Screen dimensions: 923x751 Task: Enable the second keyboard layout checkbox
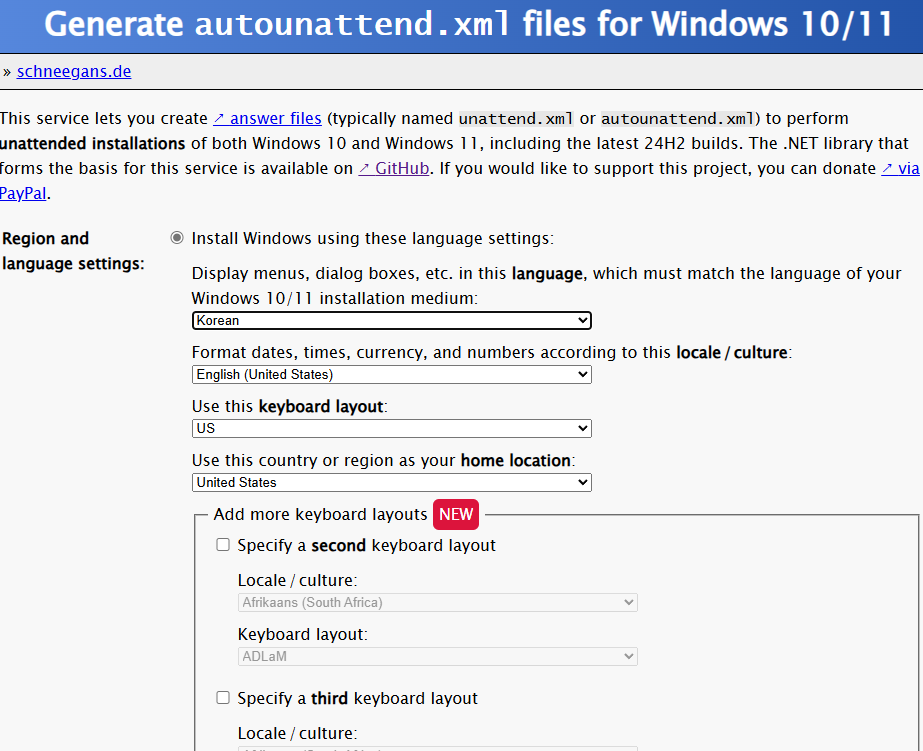point(222,544)
